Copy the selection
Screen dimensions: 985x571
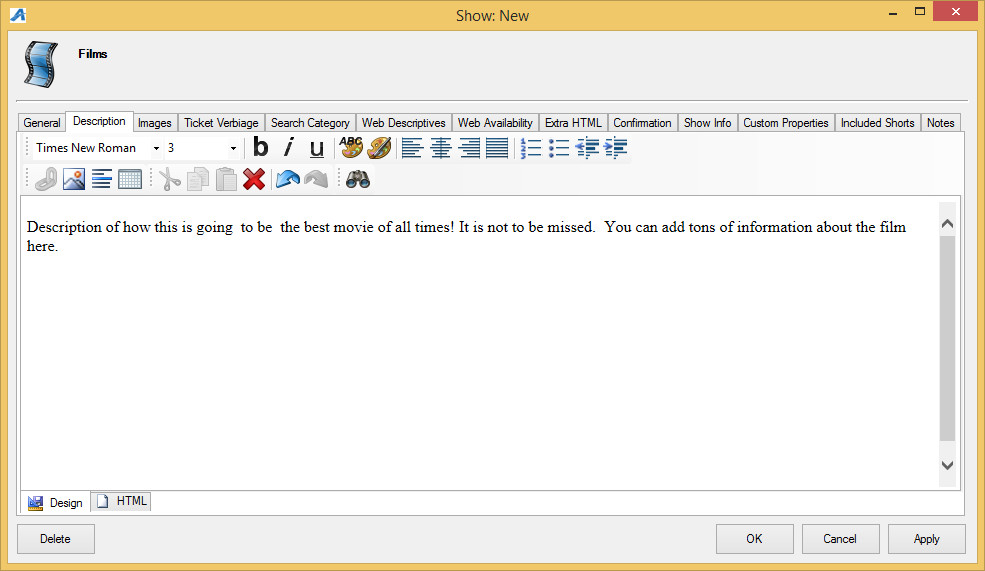(198, 179)
